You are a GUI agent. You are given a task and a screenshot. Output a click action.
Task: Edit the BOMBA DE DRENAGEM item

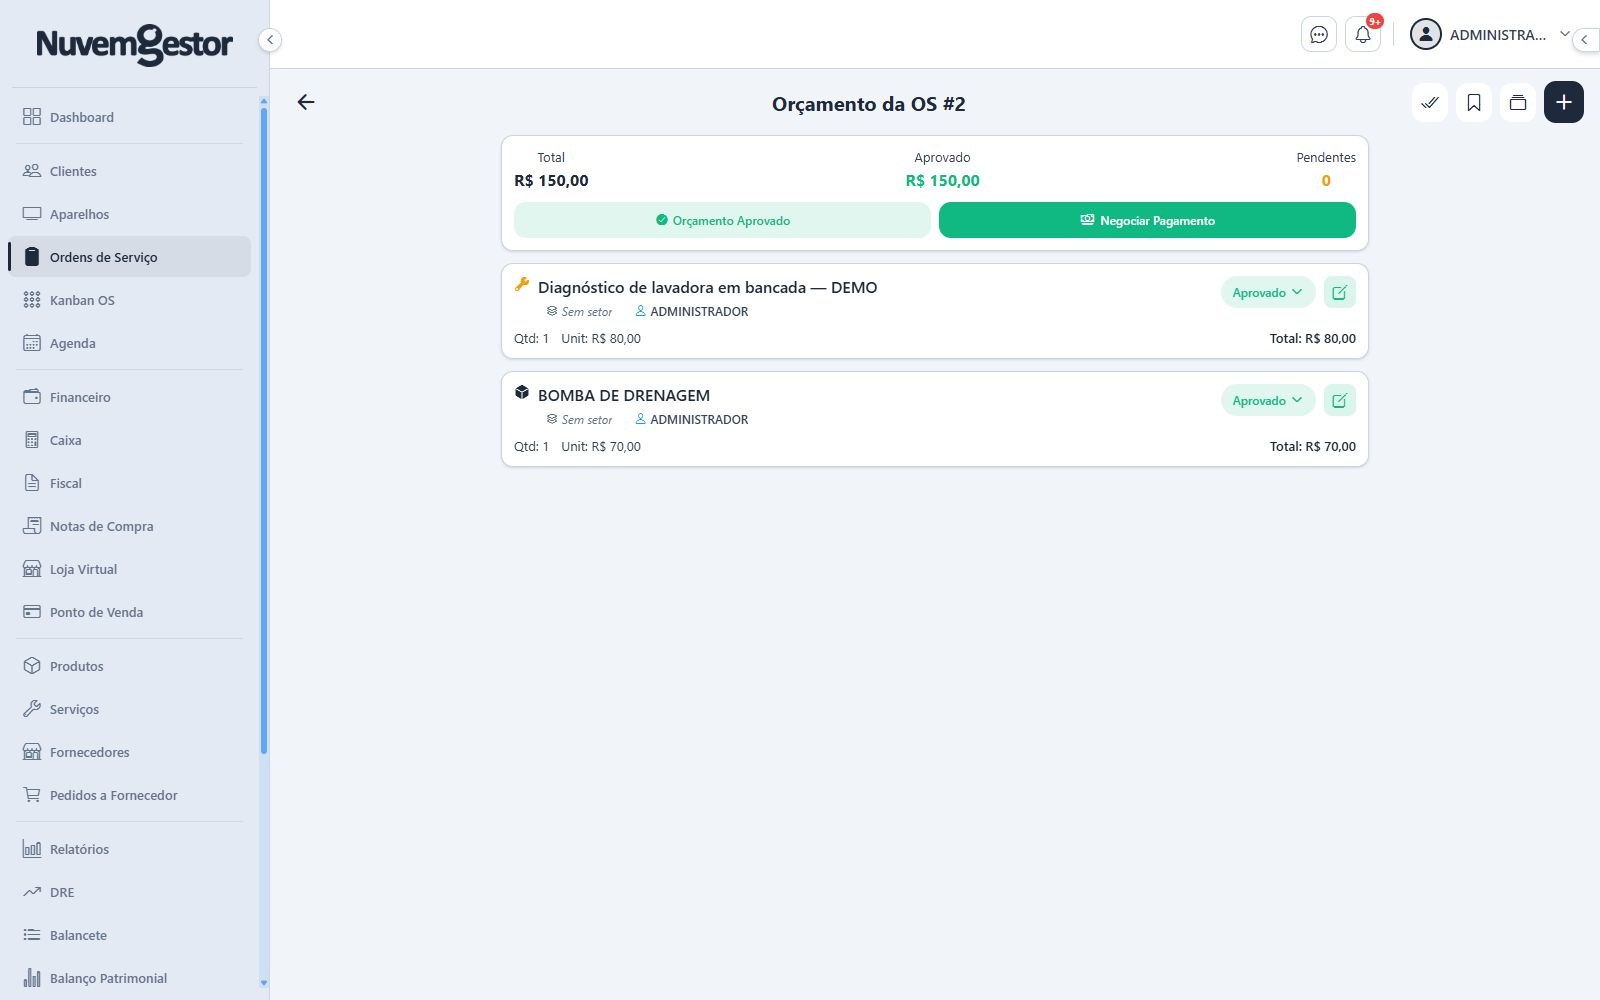tap(1340, 400)
